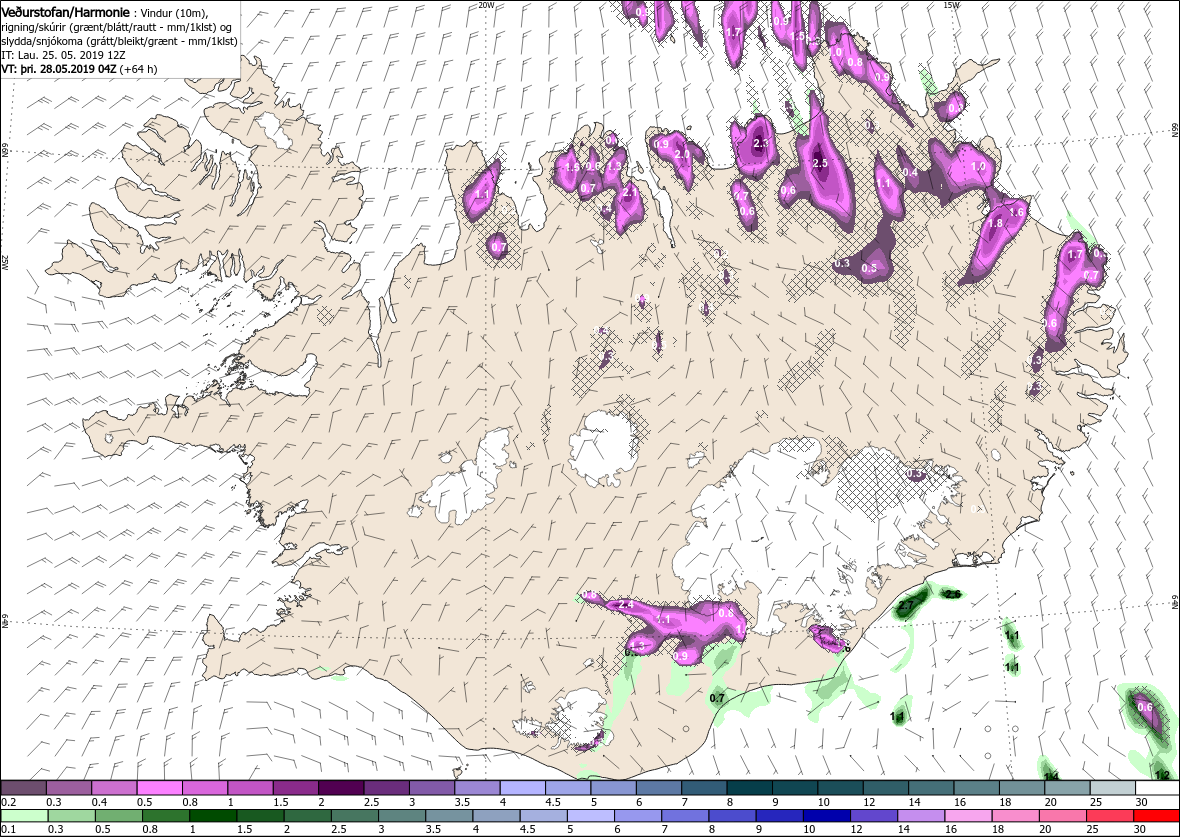Image resolution: width=1180 pixels, height=837 pixels.
Task: Select the 12 swatch in upper legend row
Action: [x=885, y=789]
